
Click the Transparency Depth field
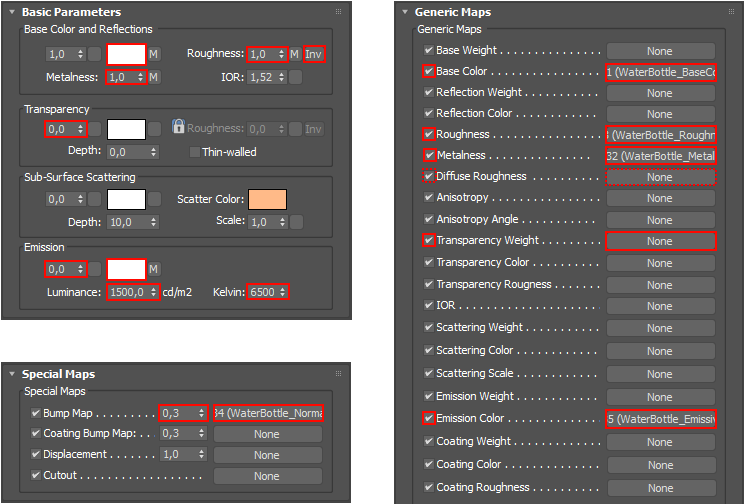[132, 152]
